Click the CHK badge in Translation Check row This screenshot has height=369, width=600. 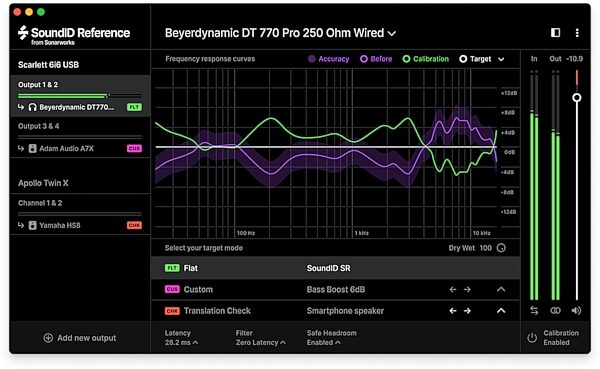point(172,311)
